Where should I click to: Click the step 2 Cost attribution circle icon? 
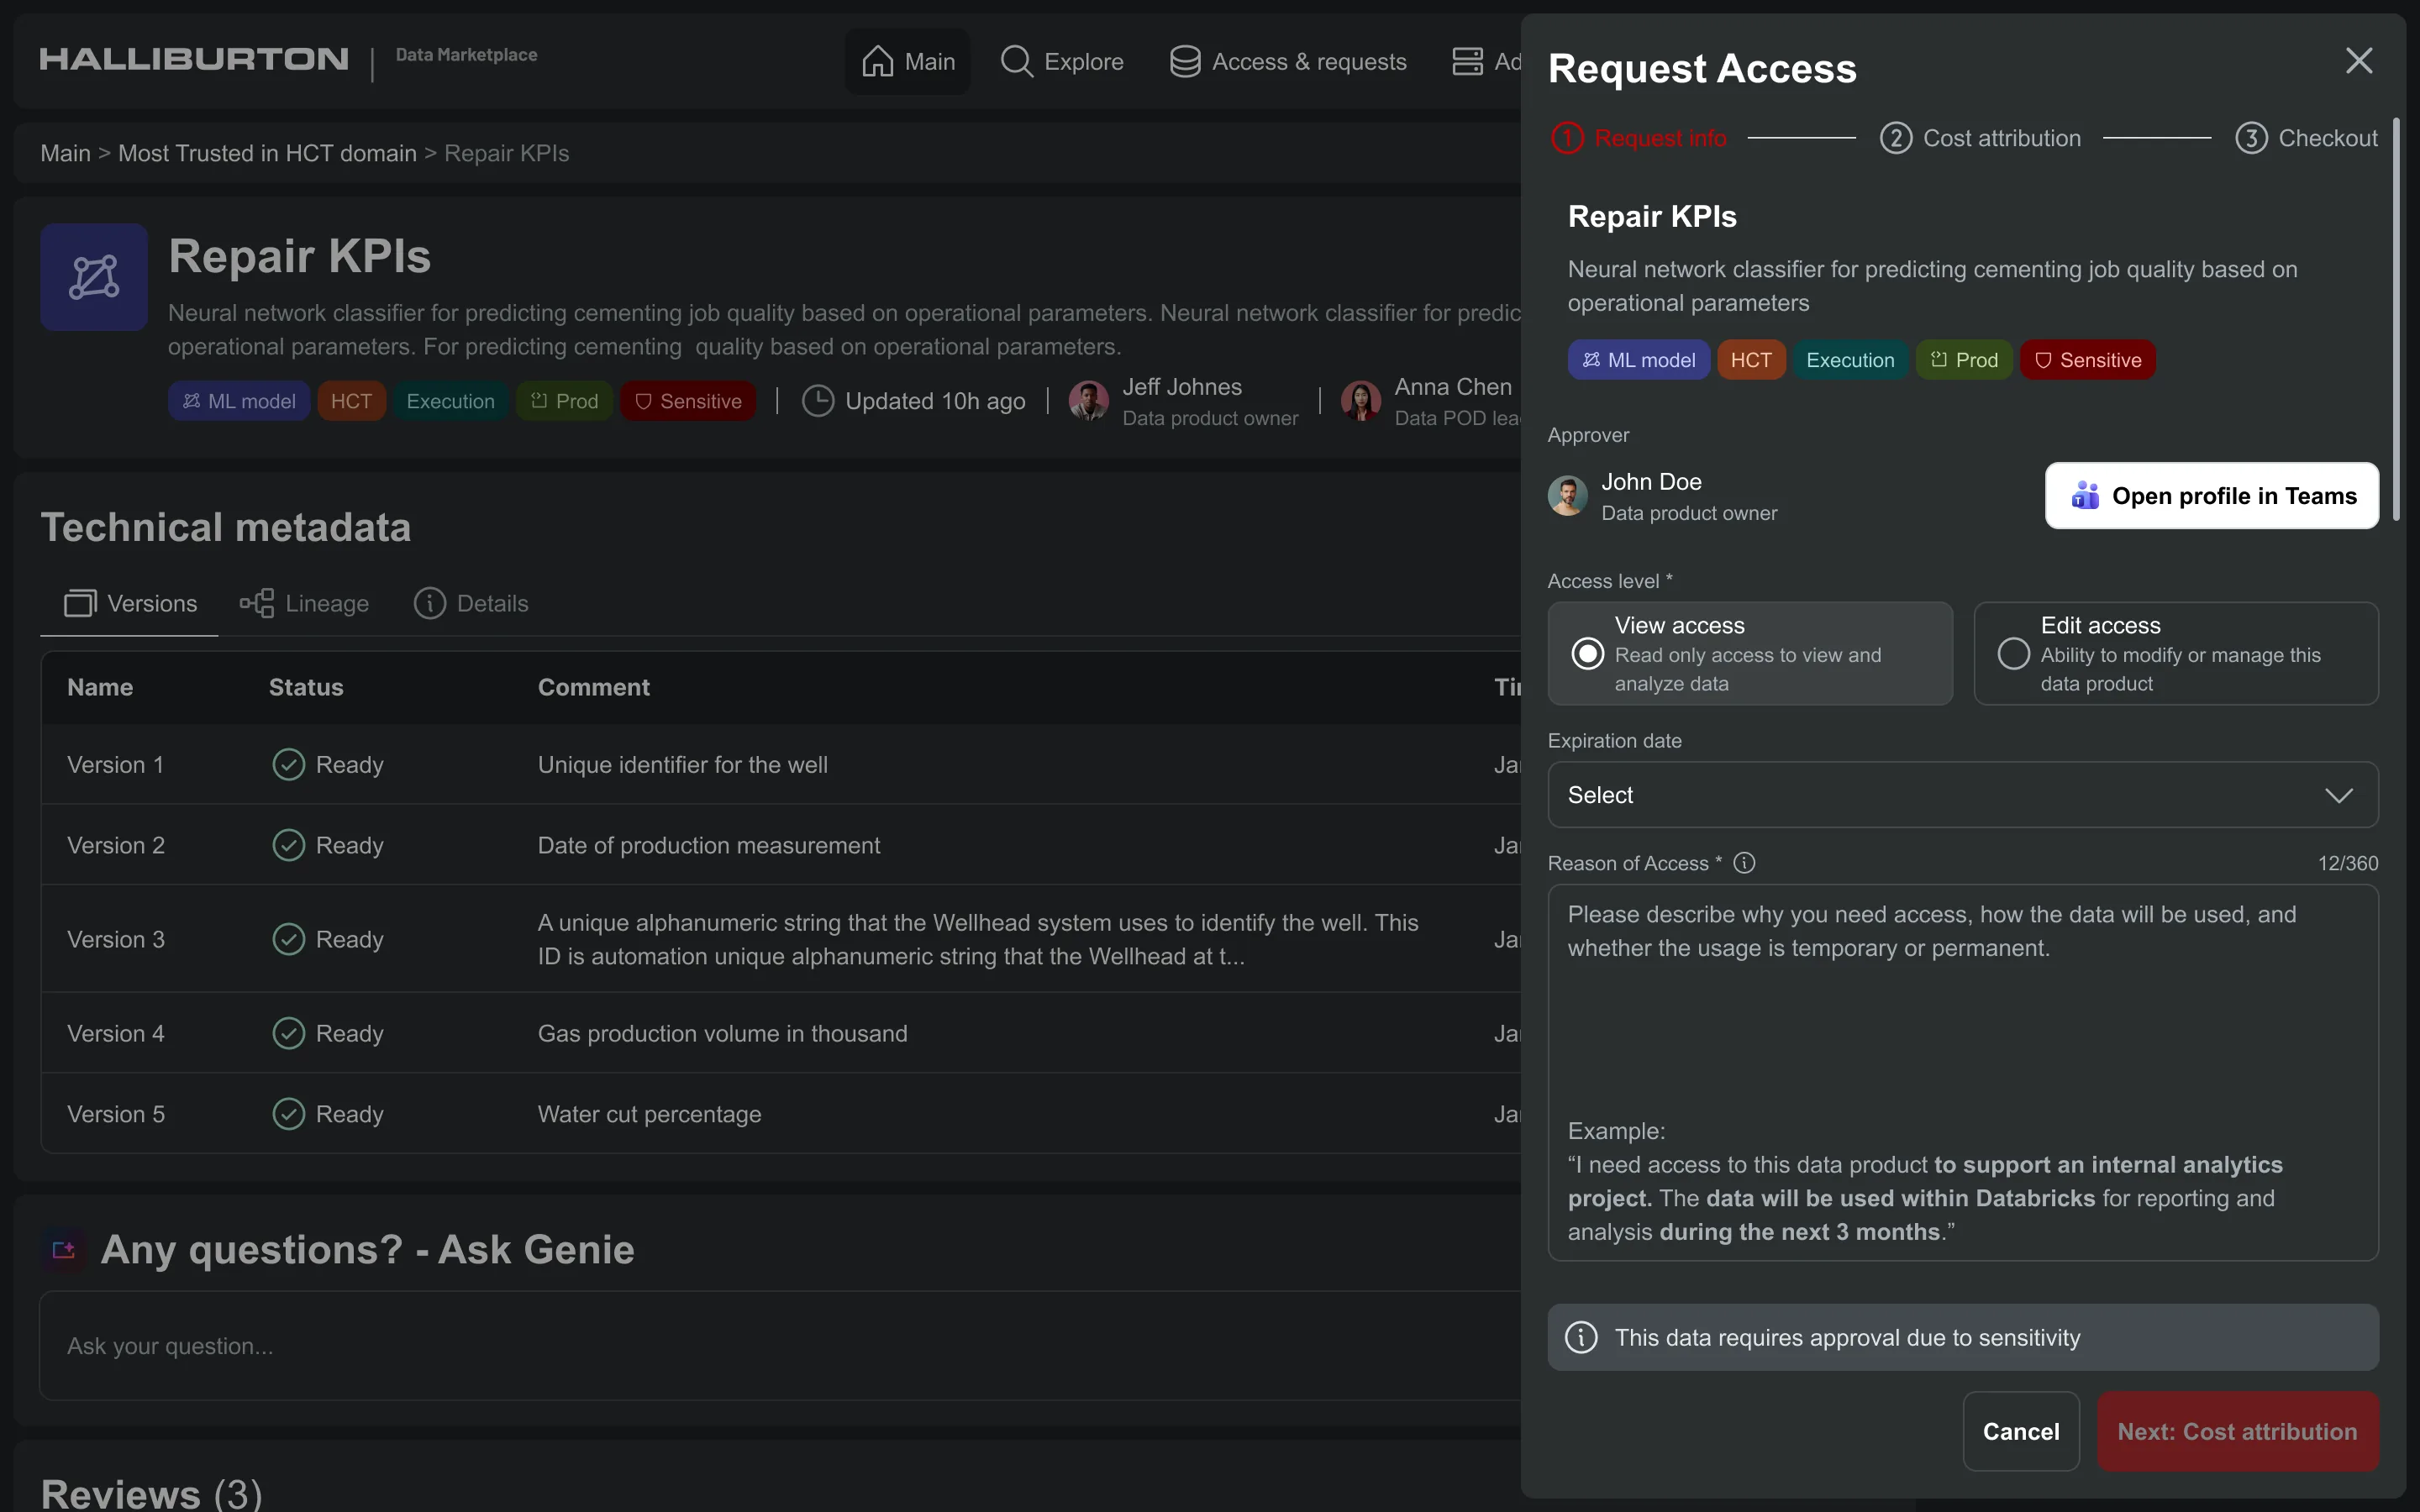pyautogui.click(x=1896, y=138)
